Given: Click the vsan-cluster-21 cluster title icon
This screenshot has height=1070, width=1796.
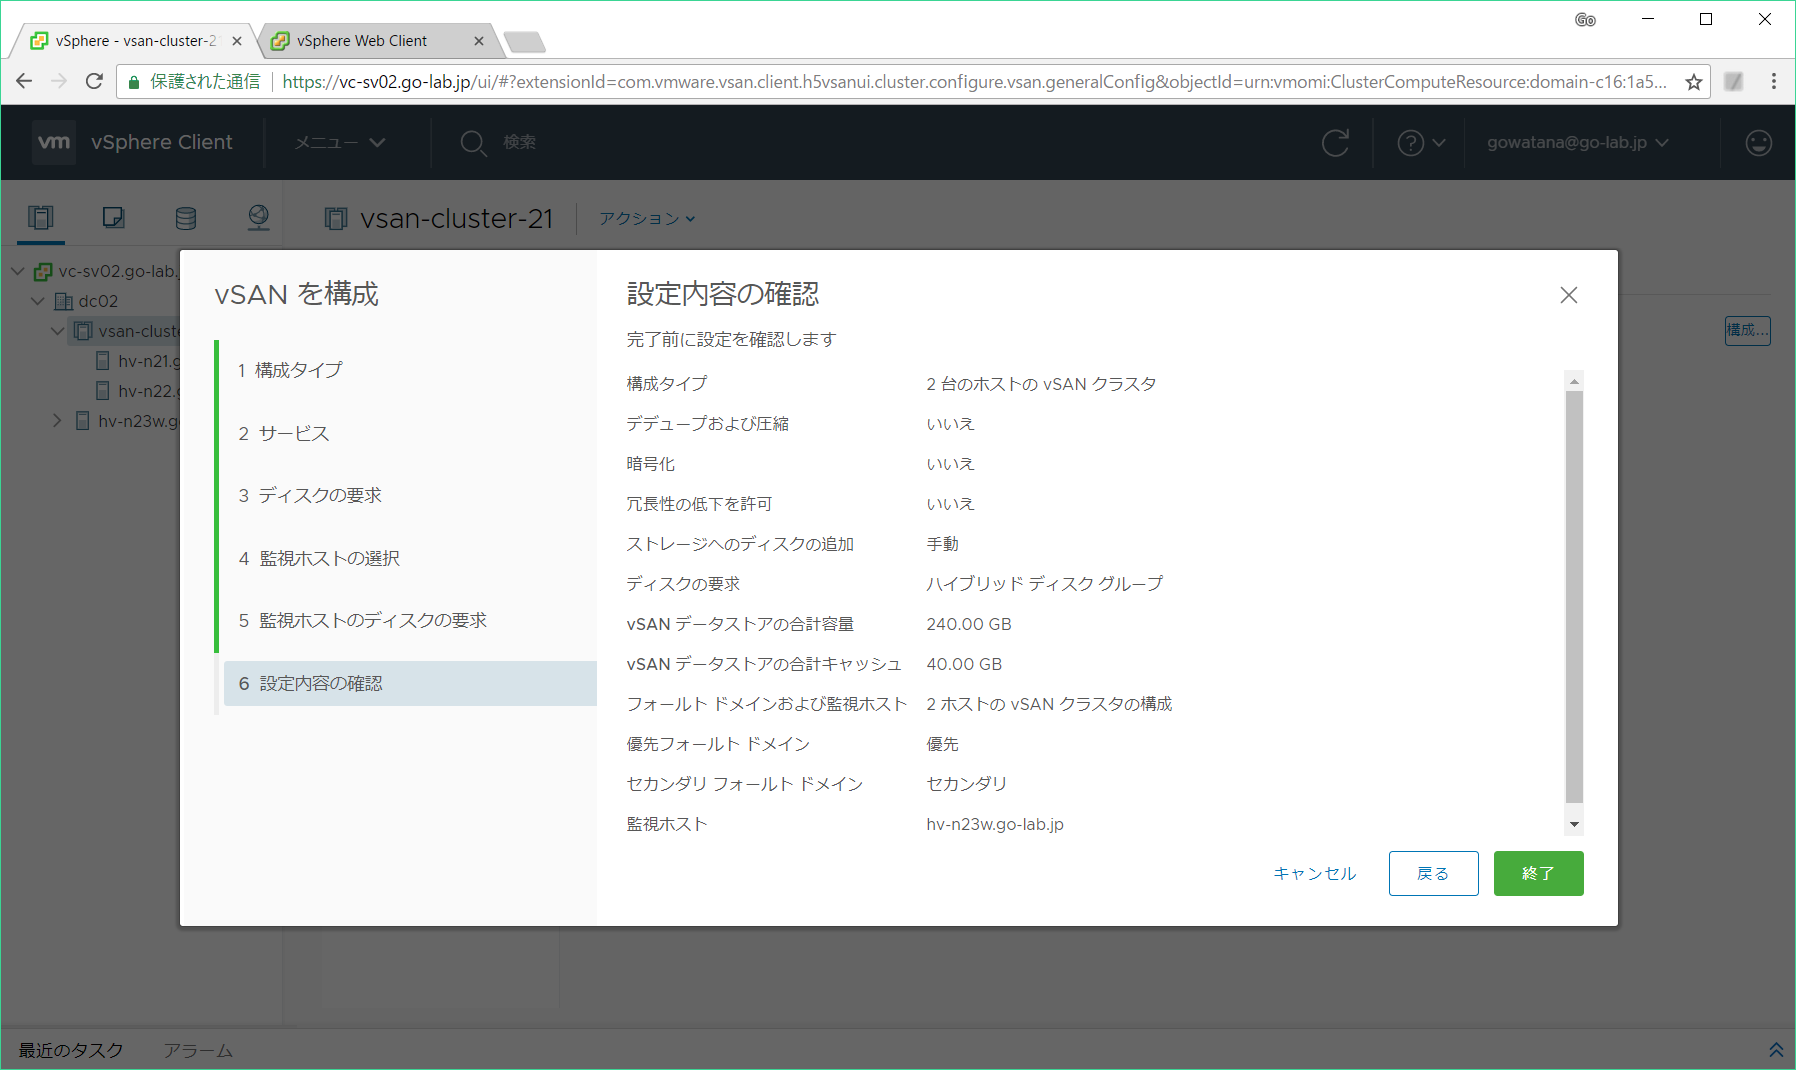Looking at the screenshot, I should click(337, 218).
